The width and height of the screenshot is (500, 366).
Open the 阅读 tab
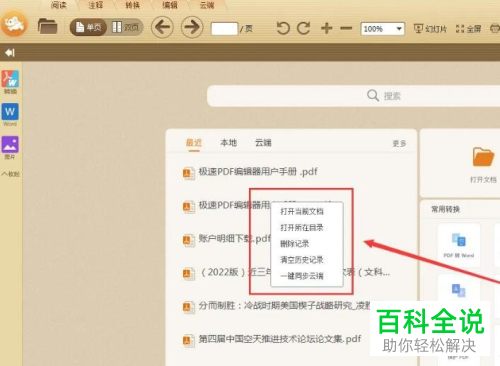pos(59,5)
